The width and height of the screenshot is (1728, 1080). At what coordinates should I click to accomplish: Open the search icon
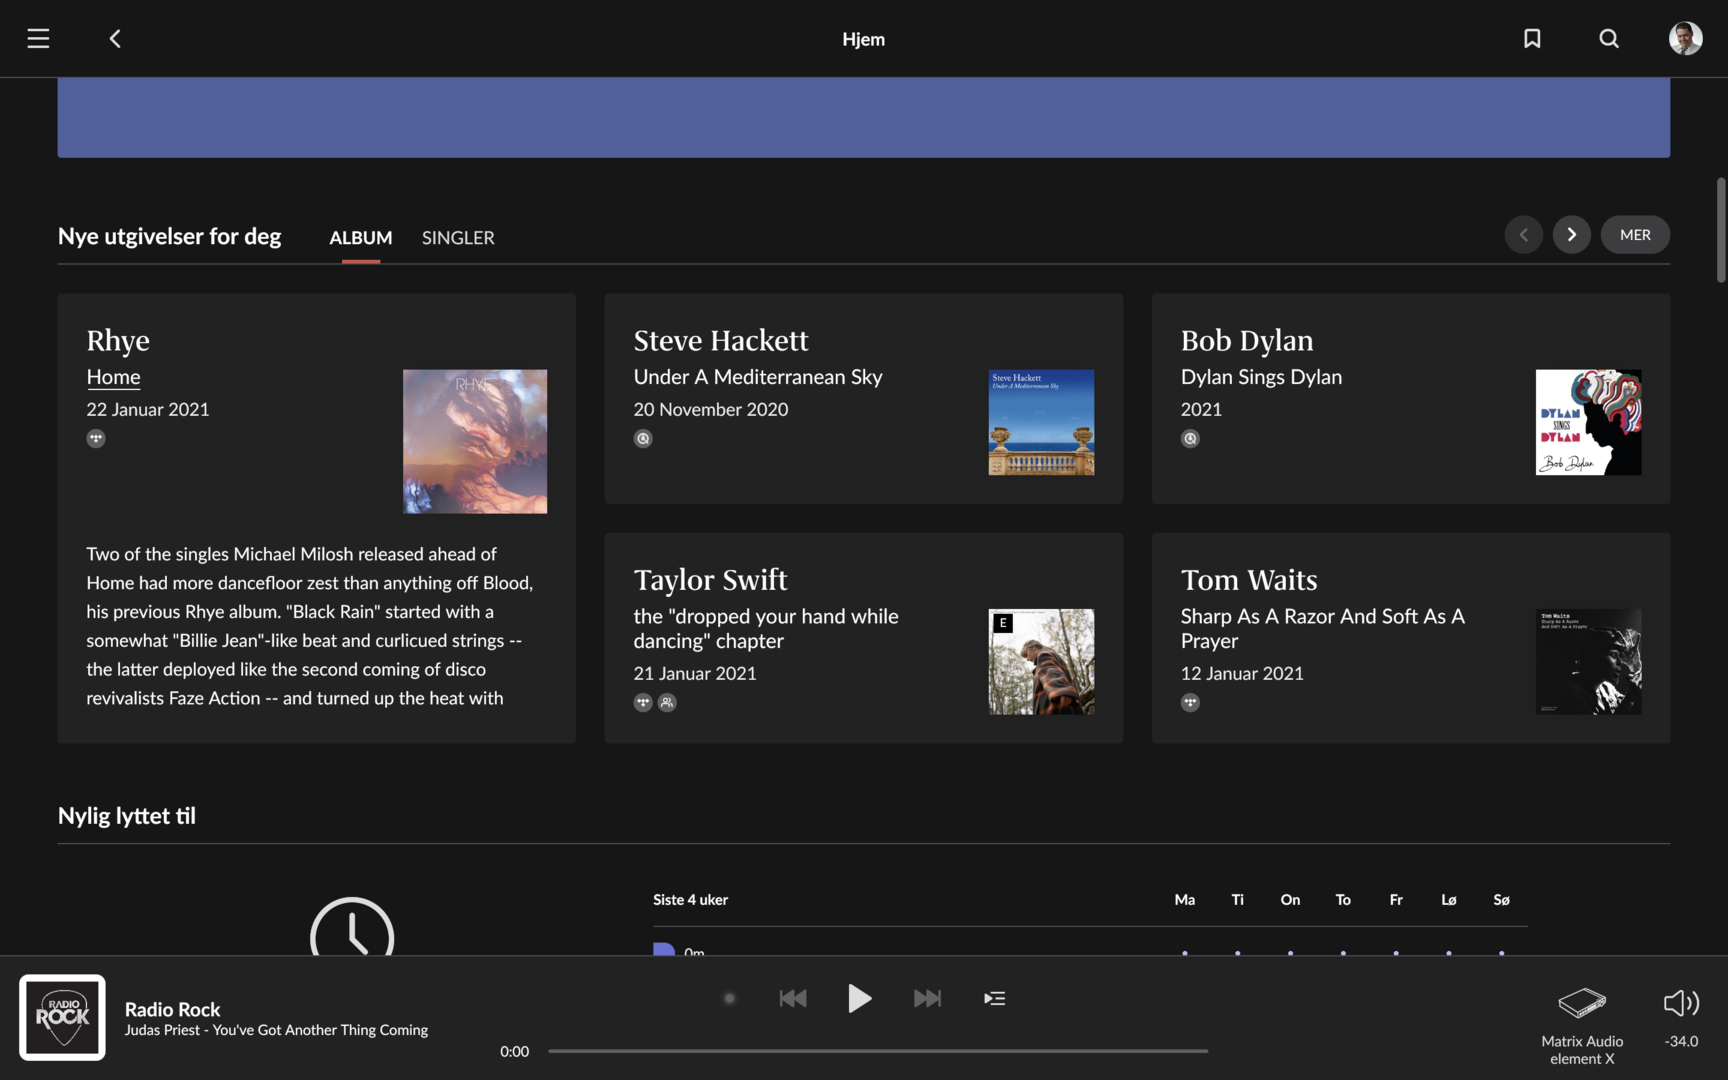1609,38
